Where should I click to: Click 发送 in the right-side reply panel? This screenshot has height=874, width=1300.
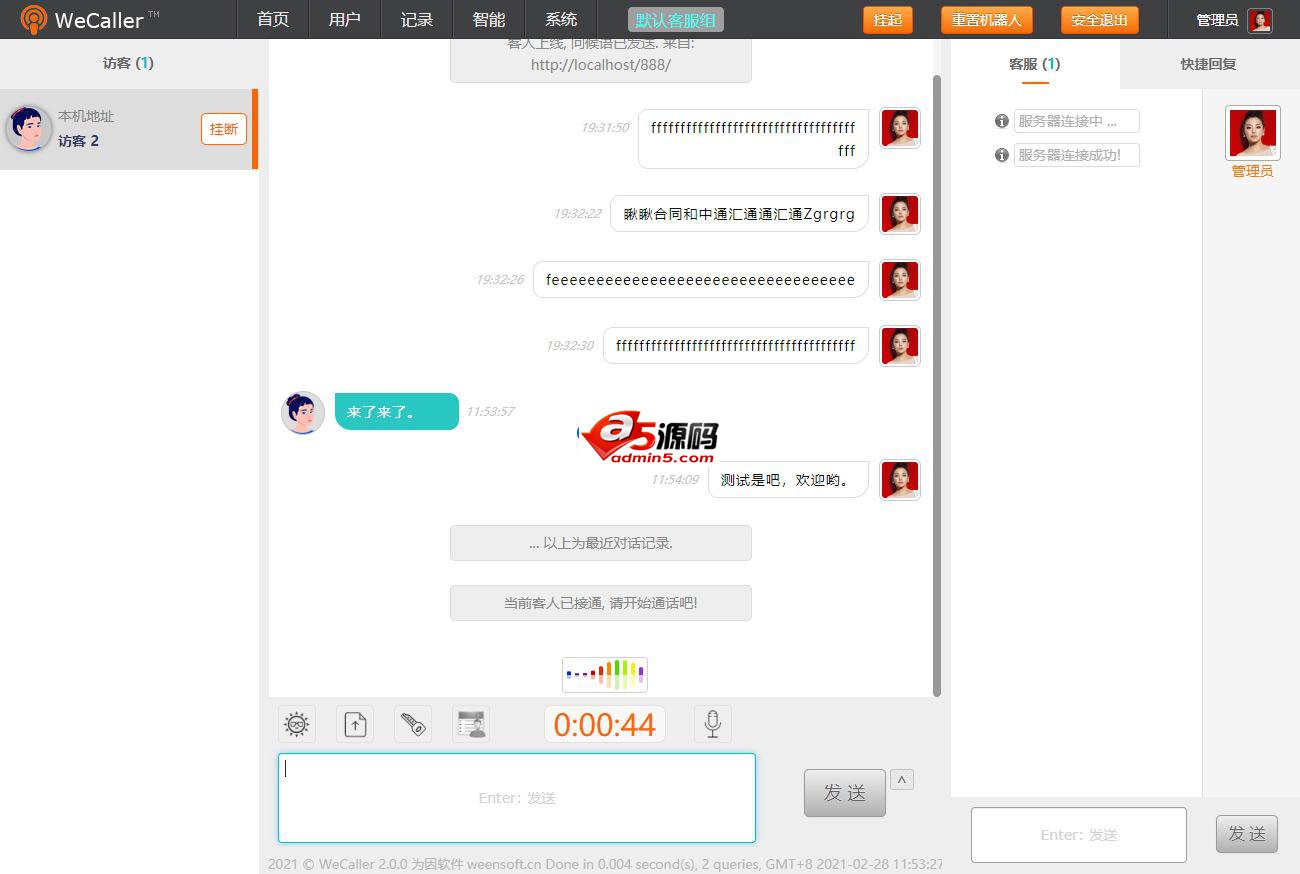click(x=1247, y=833)
